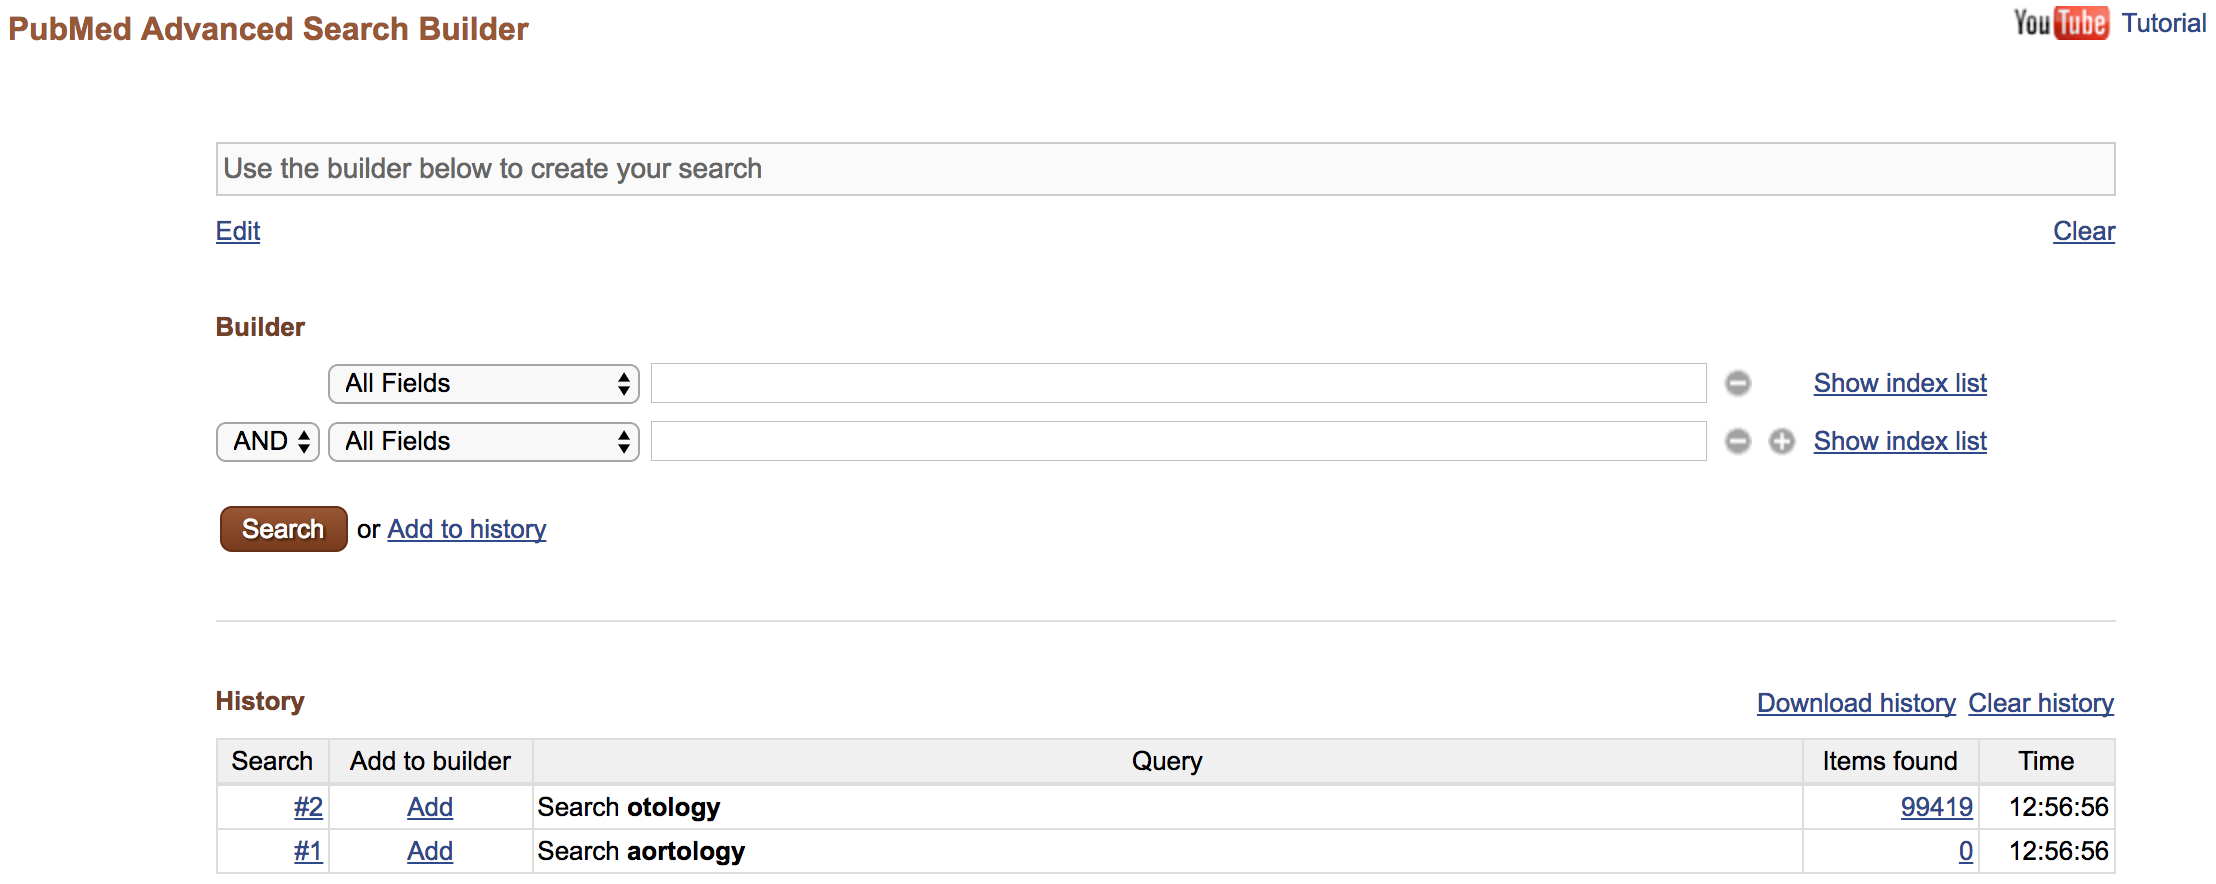Remove the second builder row
Image resolution: width=2216 pixels, height=884 pixels.
click(1738, 441)
